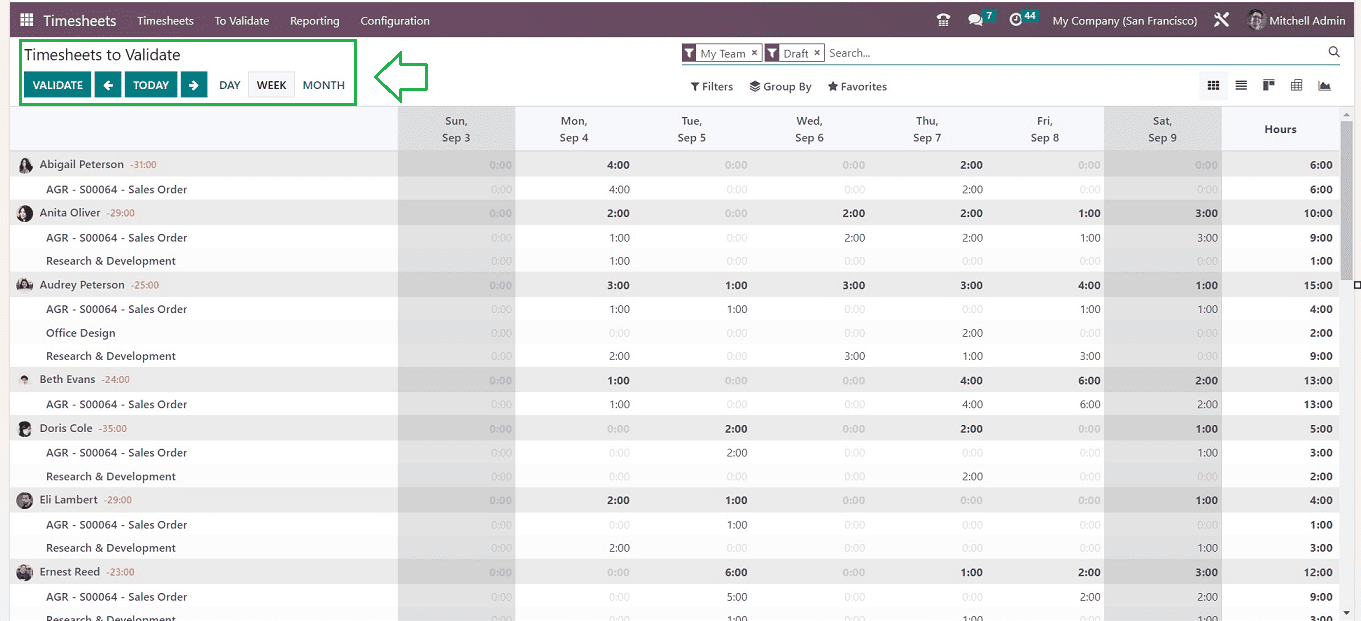This screenshot has width=1361, height=621.
Task: Click Doris Cole's avatar
Action: click(25, 428)
